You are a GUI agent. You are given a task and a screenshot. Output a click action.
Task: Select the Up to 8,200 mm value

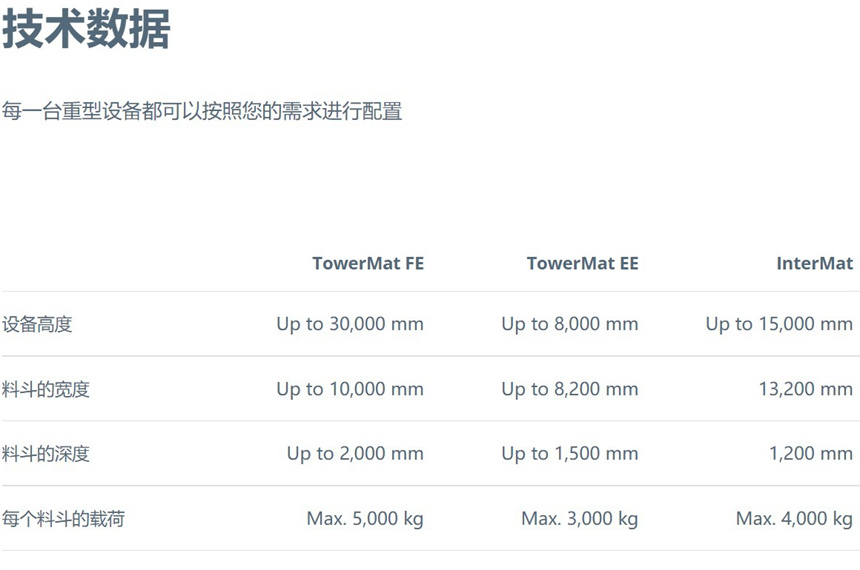(569, 389)
